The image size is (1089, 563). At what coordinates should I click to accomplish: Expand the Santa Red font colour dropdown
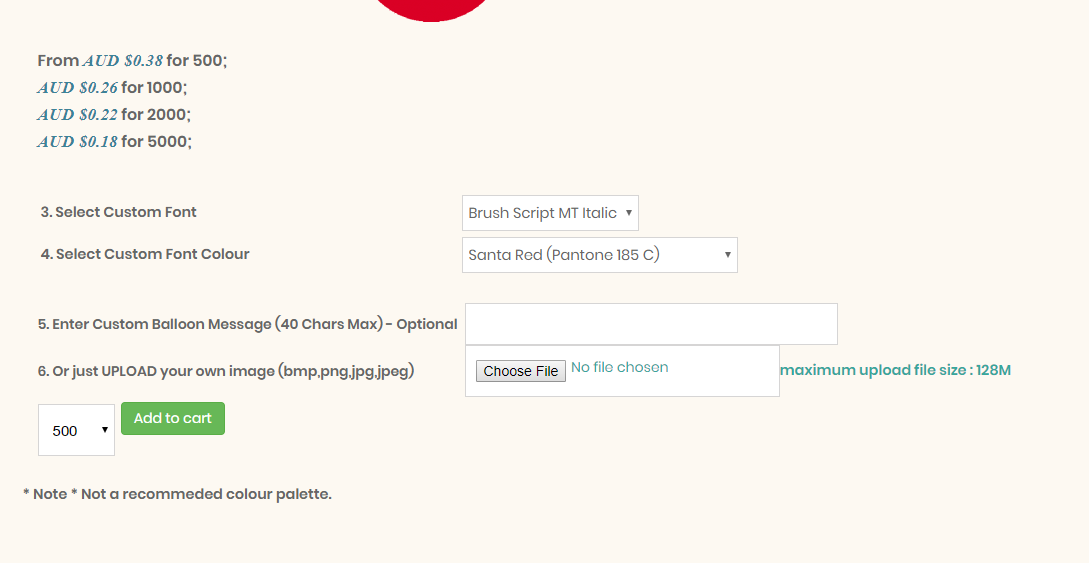pyautogui.click(x=599, y=255)
